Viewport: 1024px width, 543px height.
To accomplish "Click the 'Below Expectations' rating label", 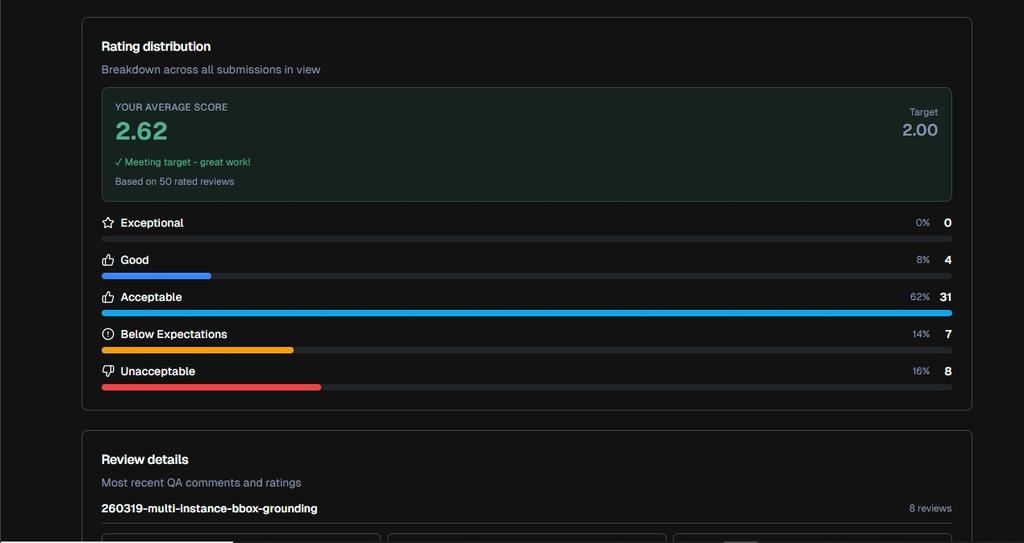I will [x=174, y=334].
